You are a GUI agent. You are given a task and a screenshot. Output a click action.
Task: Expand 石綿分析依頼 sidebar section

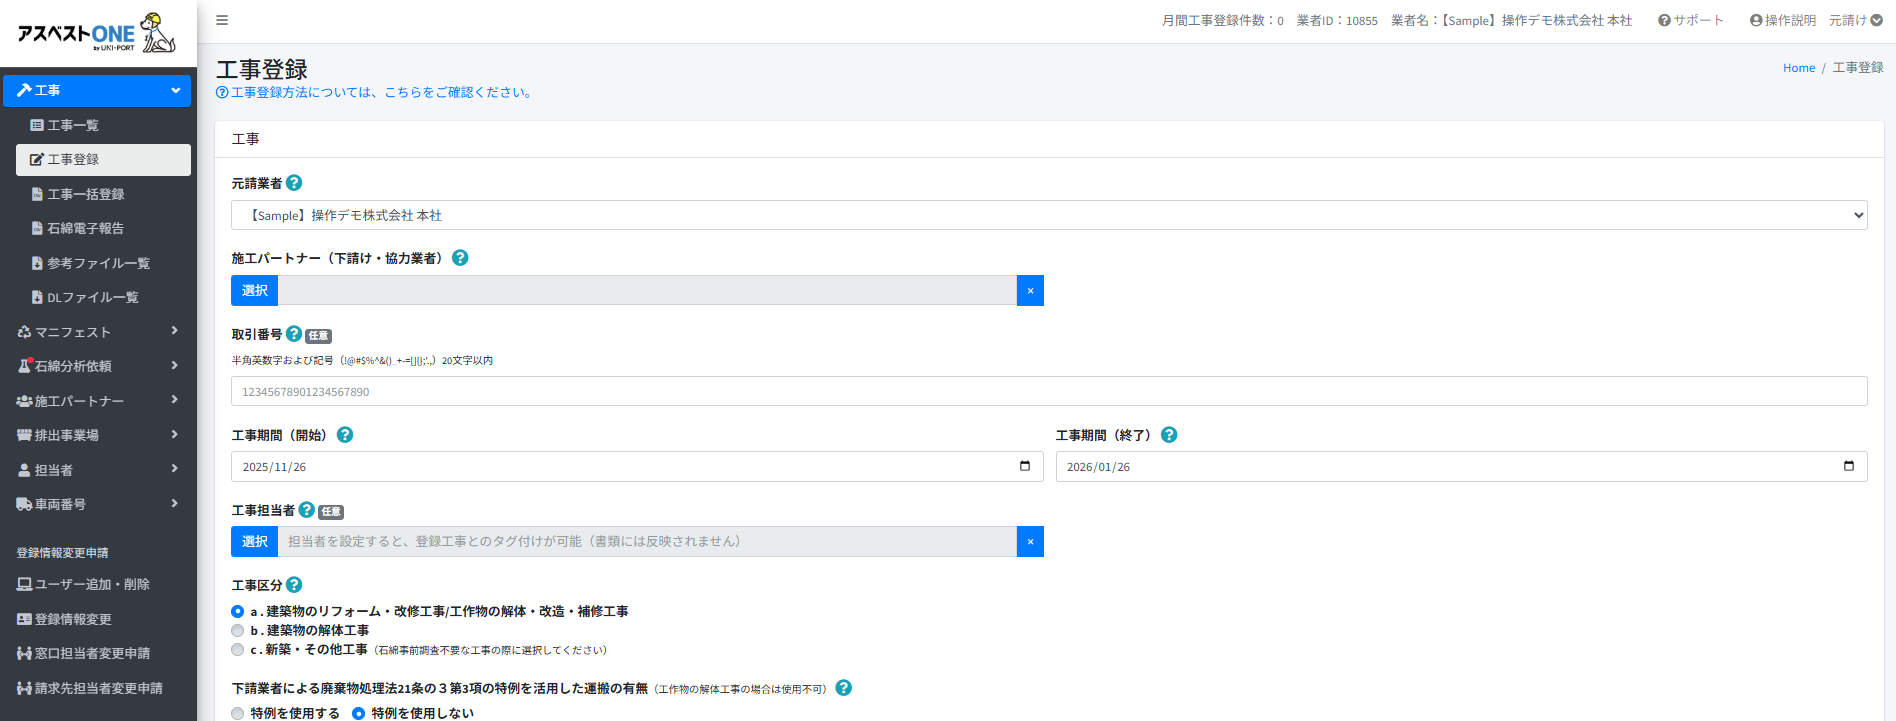tap(97, 366)
